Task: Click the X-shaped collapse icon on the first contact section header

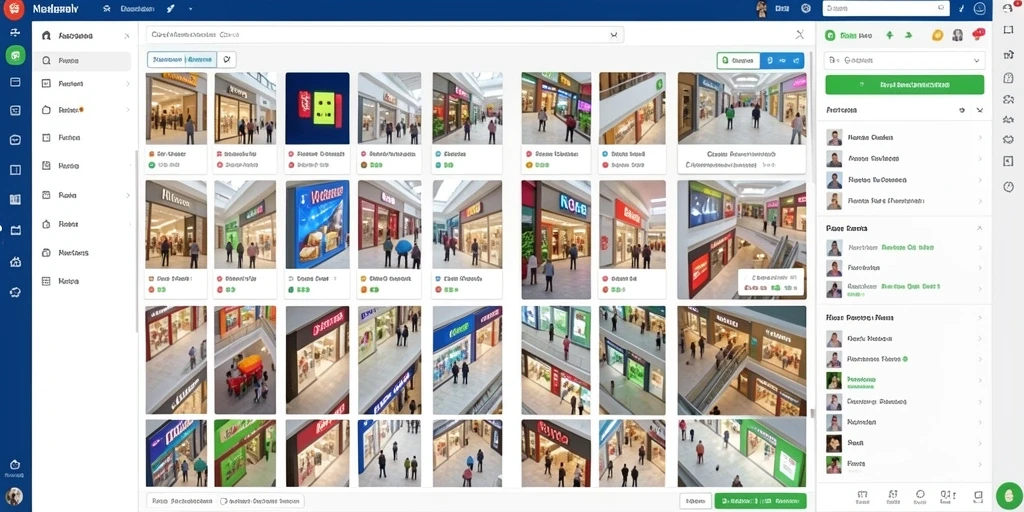Action: point(979,110)
